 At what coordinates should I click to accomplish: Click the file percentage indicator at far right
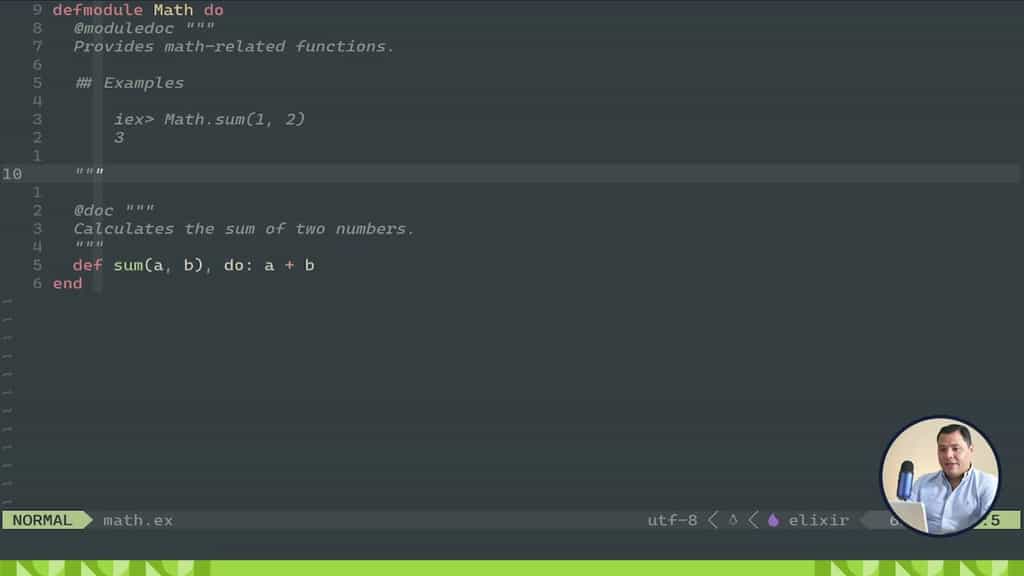pyautogui.click(x=1000, y=520)
